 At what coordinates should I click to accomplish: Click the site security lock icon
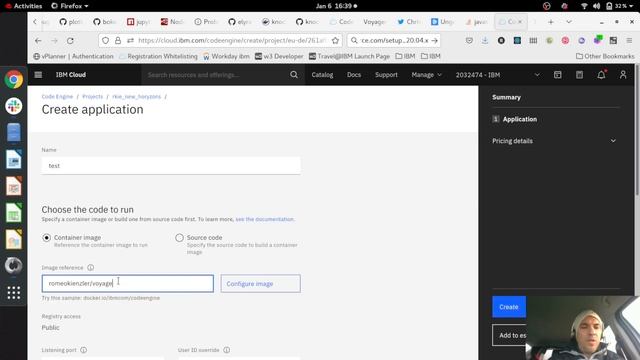(118, 40)
